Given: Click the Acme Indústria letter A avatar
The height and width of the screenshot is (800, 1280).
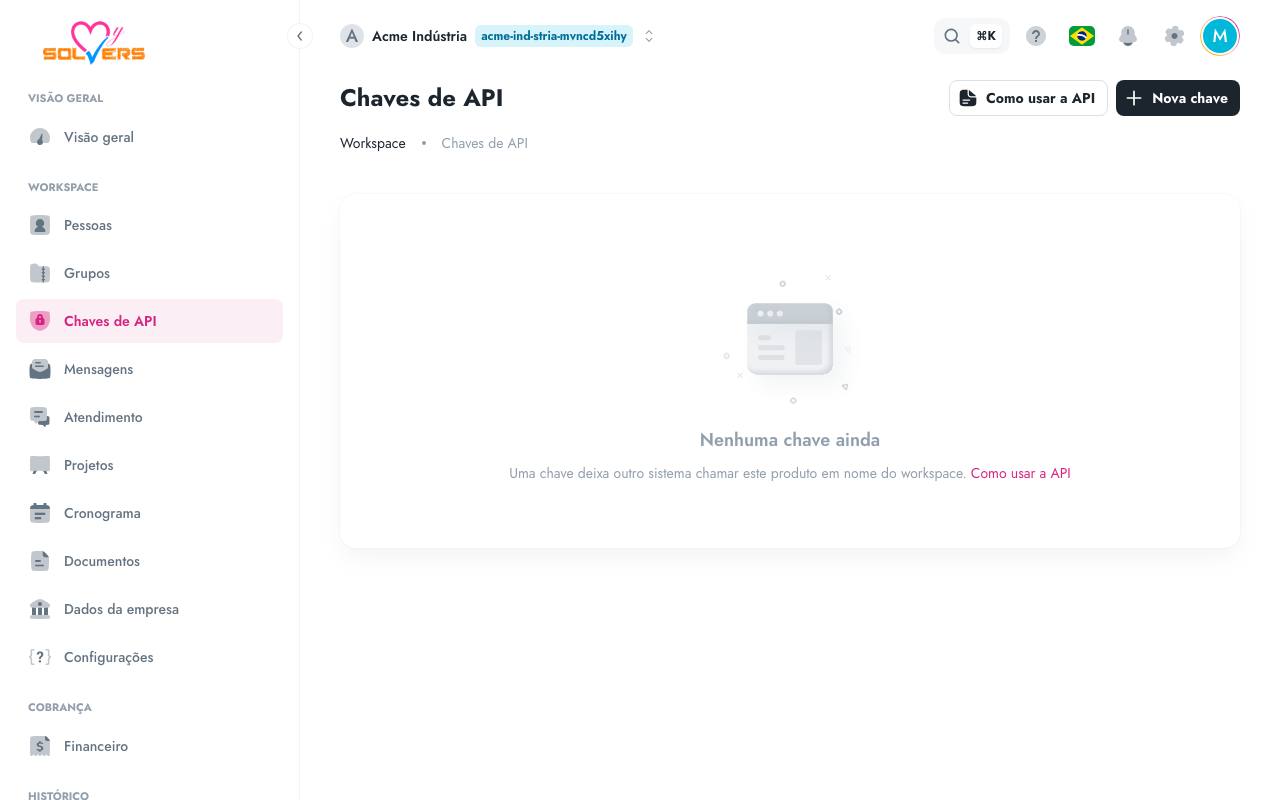Looking at the screenshot, I should pos(352,36).
